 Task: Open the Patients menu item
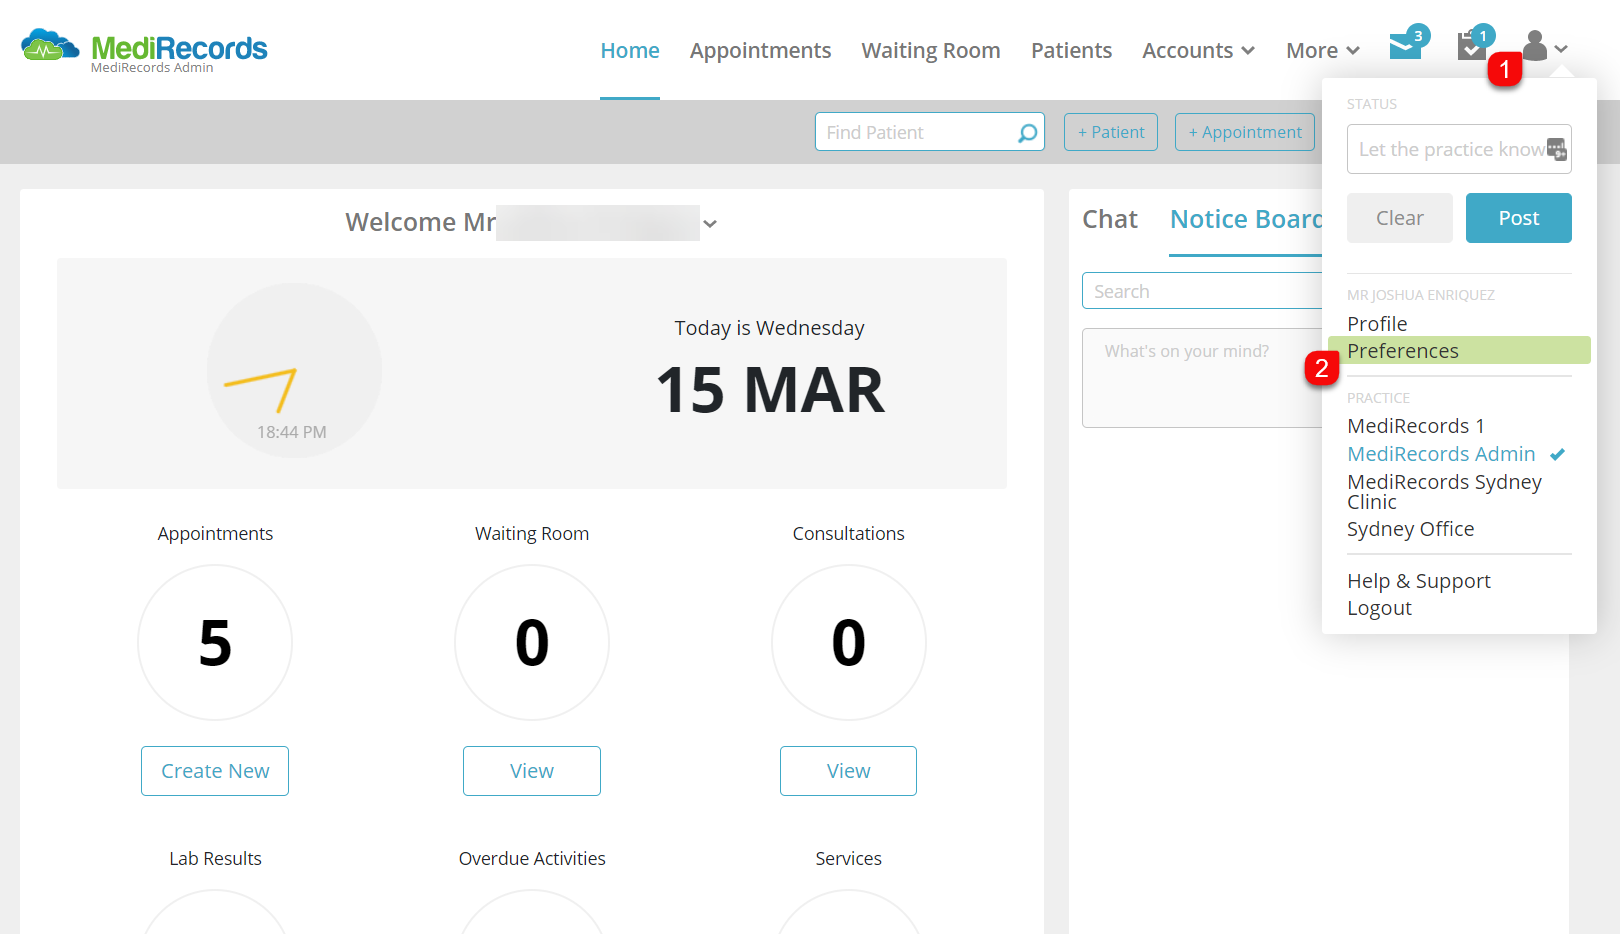point(1071,50)
